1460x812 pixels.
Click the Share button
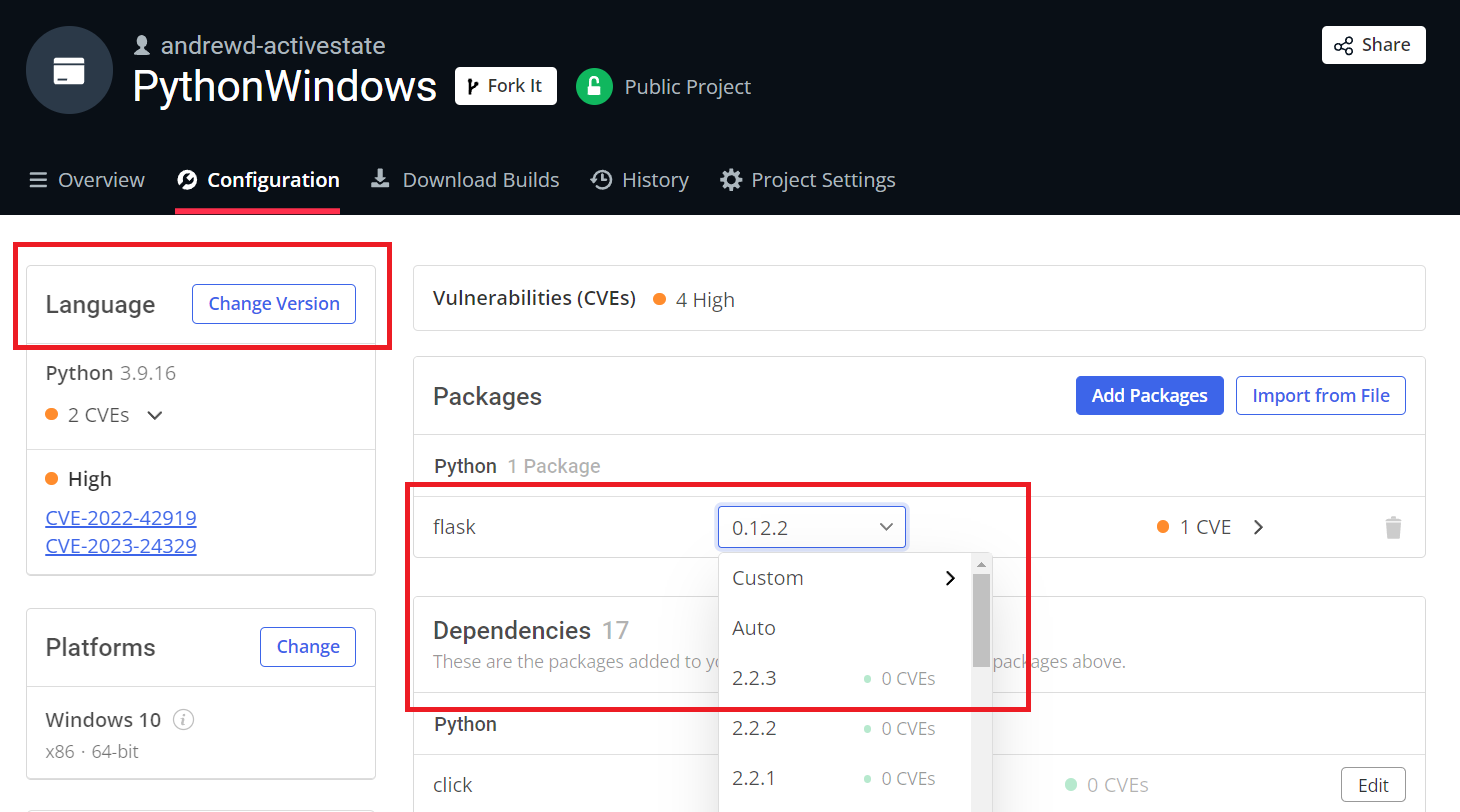(x=1374, y=45)
